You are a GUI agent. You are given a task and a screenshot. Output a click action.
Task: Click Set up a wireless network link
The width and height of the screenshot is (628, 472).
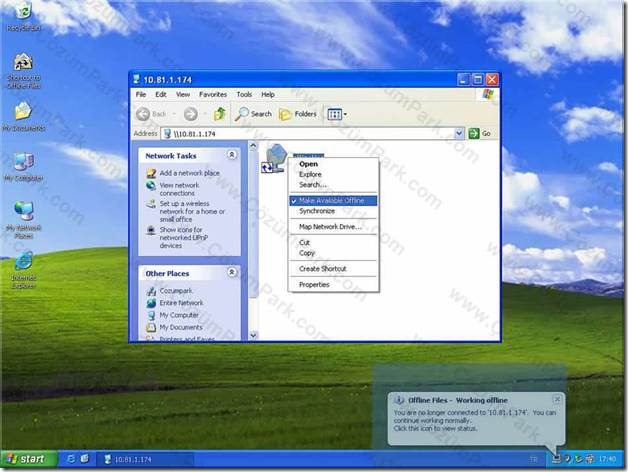click(x=192, y=211)
